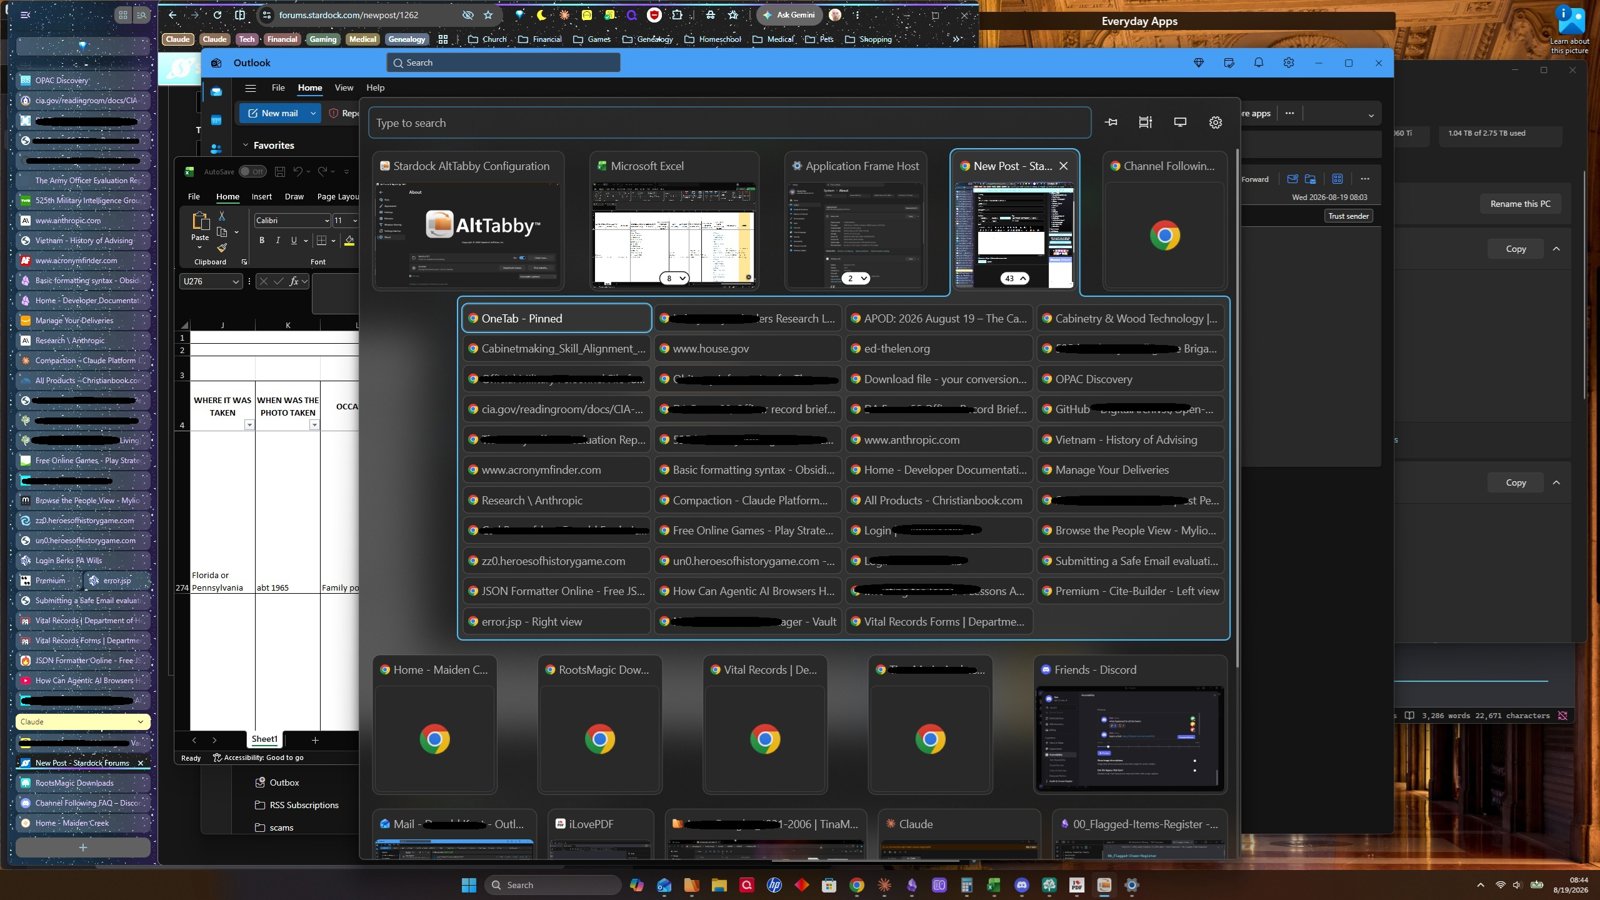Click the pin icon beside search box
The image size is (1600, 900).
1111,122
